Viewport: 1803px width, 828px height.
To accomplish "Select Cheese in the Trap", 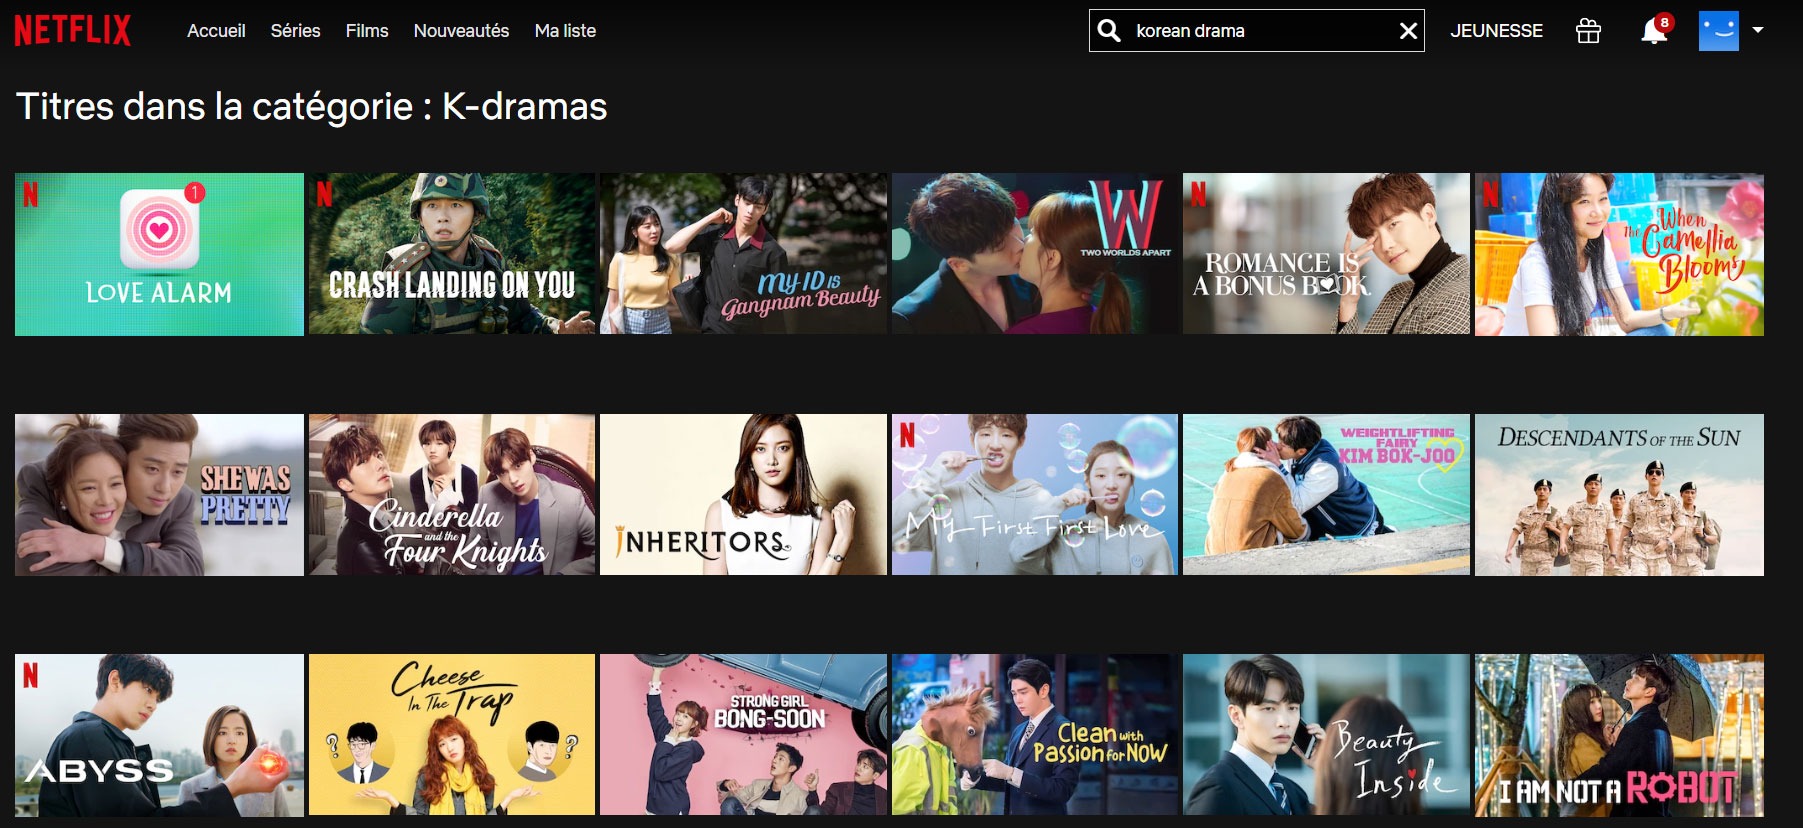I will coord(452,735).
